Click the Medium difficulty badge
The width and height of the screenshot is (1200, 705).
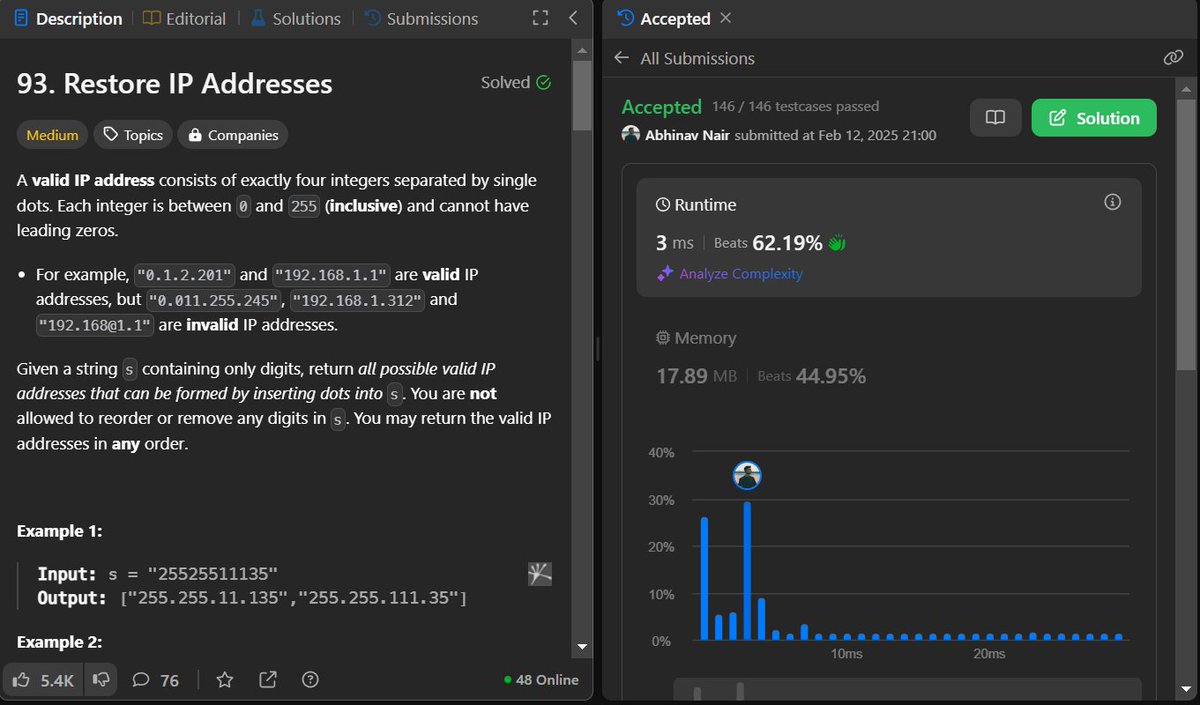(x=52, y=135)
